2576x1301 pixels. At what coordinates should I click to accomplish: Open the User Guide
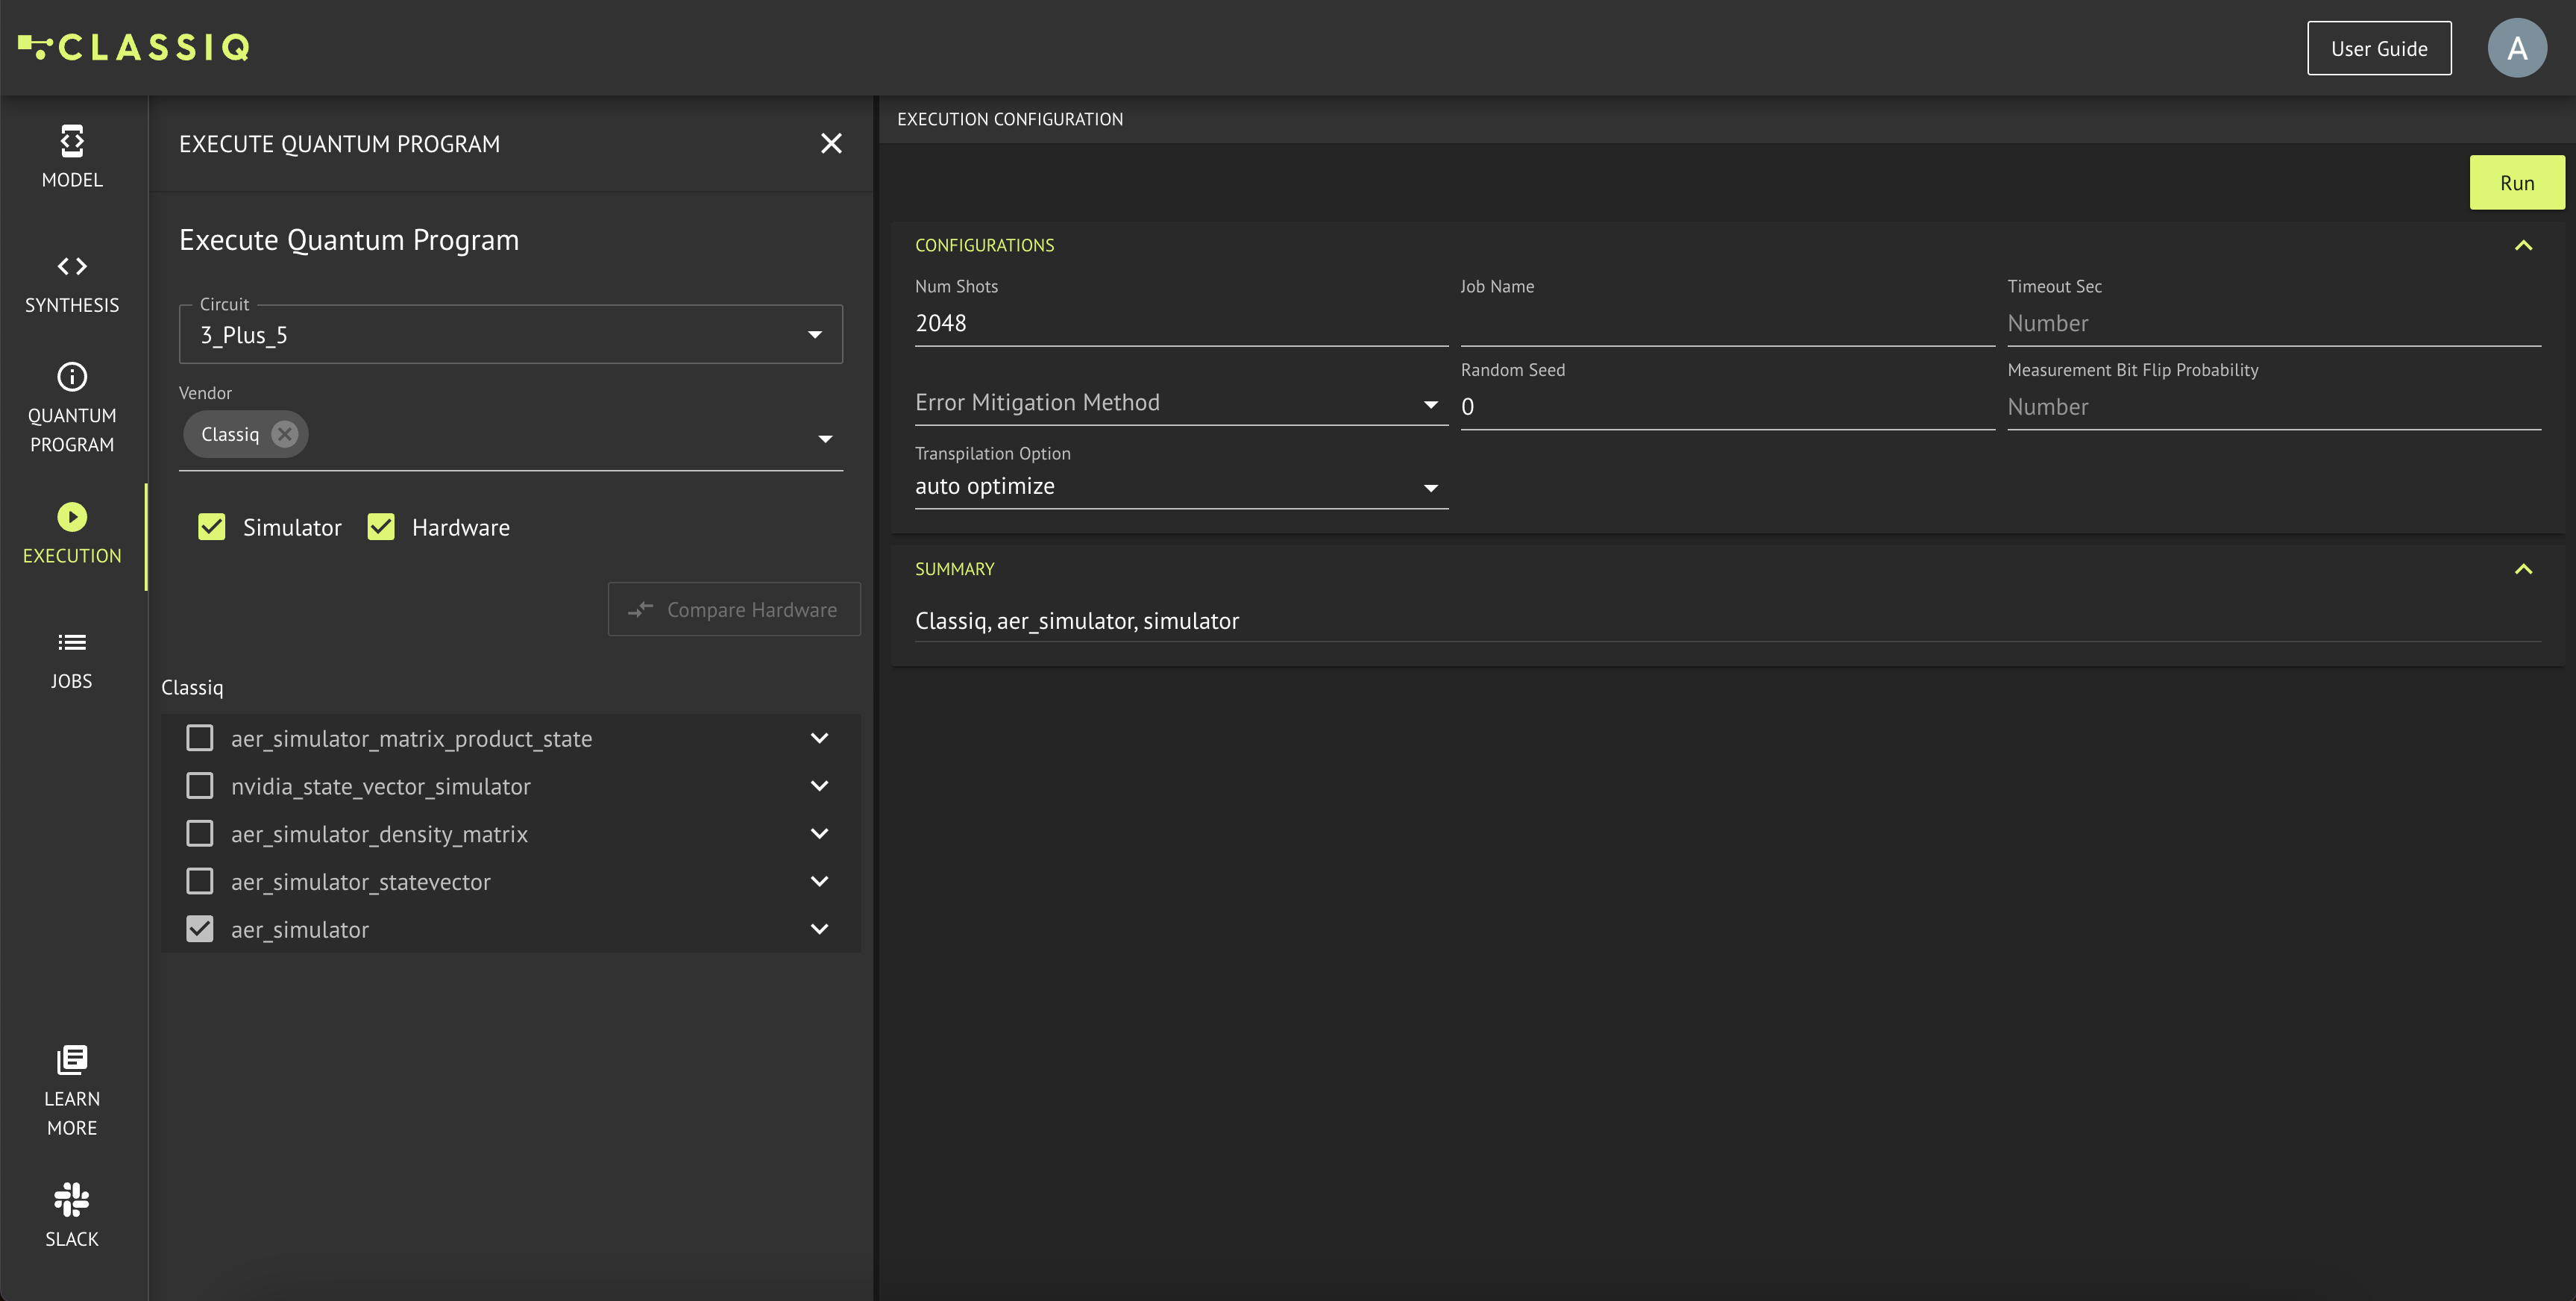tap(2378, 48)
